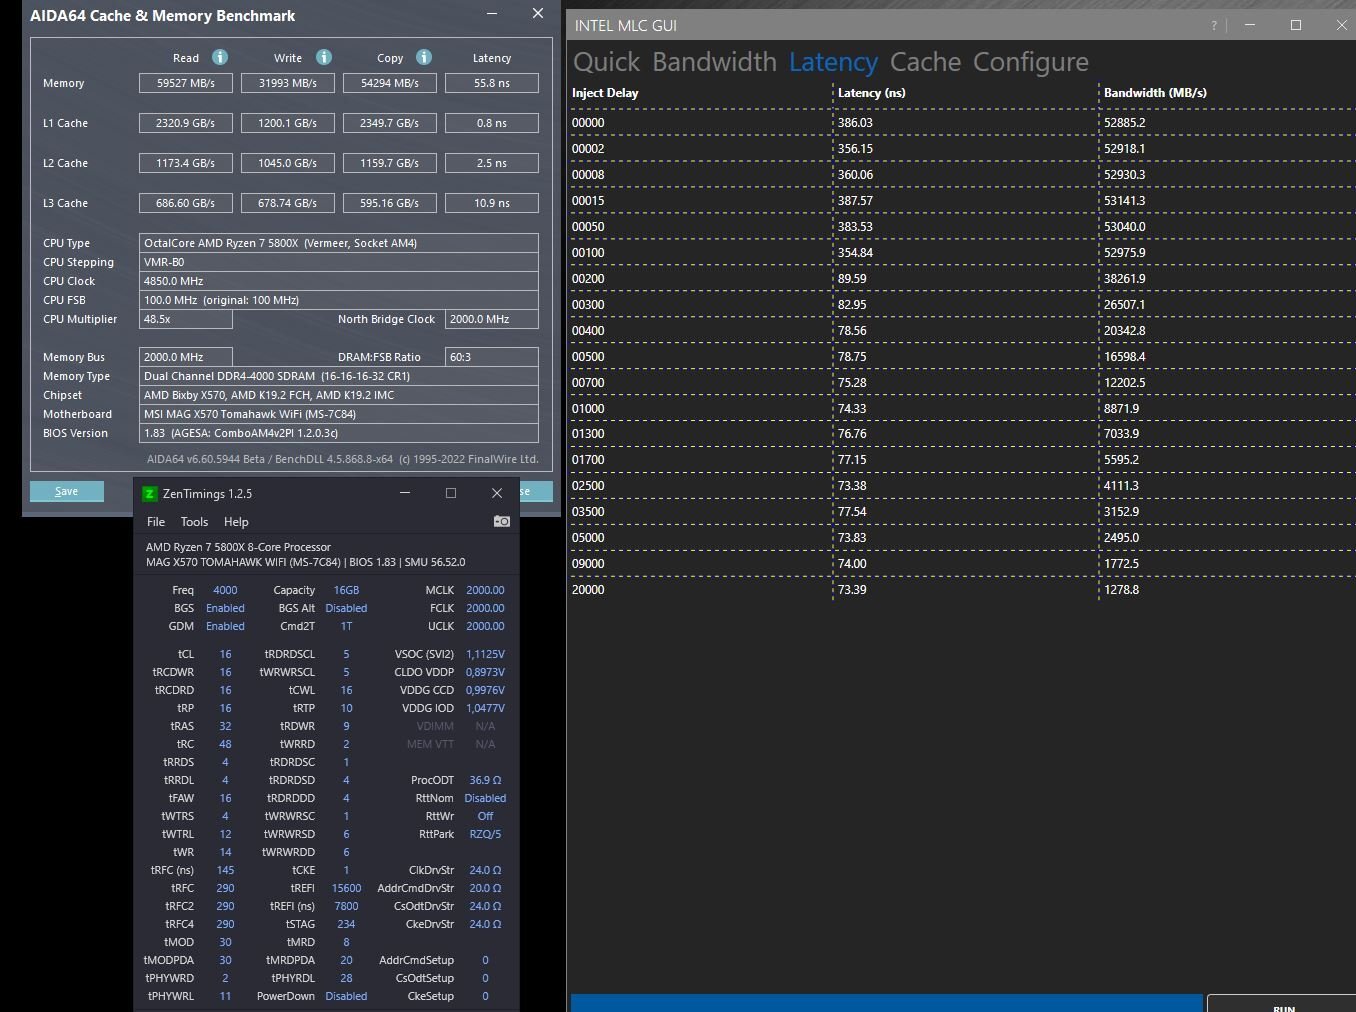The height and width of the screenshot is (1012, 1356).
Task: Switch to the Quick tab in MLC GUI
Action: click(606, 62)
